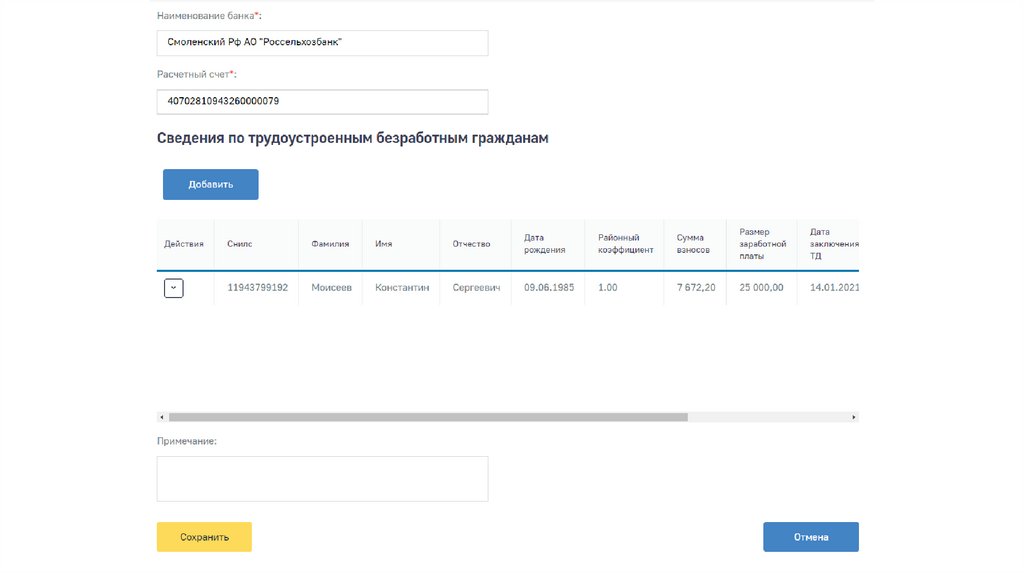1024x574 pixels.
Task: Select the salary cell 25 000,00
Action: [761, 288]
